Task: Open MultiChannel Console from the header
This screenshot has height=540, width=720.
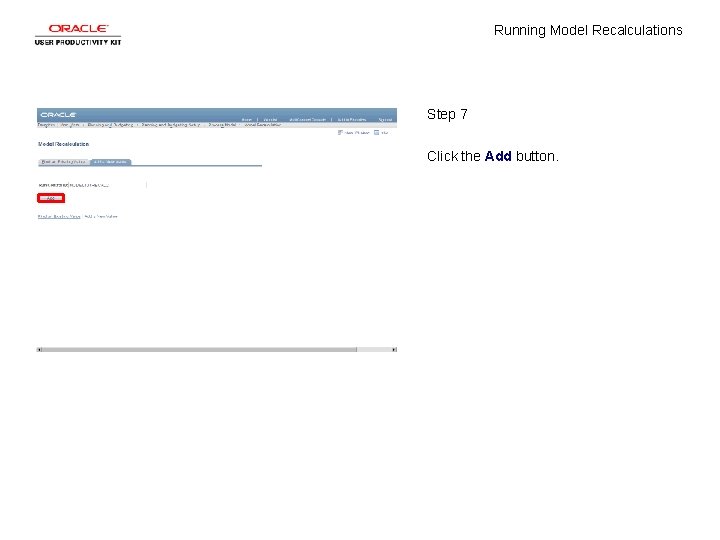Action: [307, 119]
